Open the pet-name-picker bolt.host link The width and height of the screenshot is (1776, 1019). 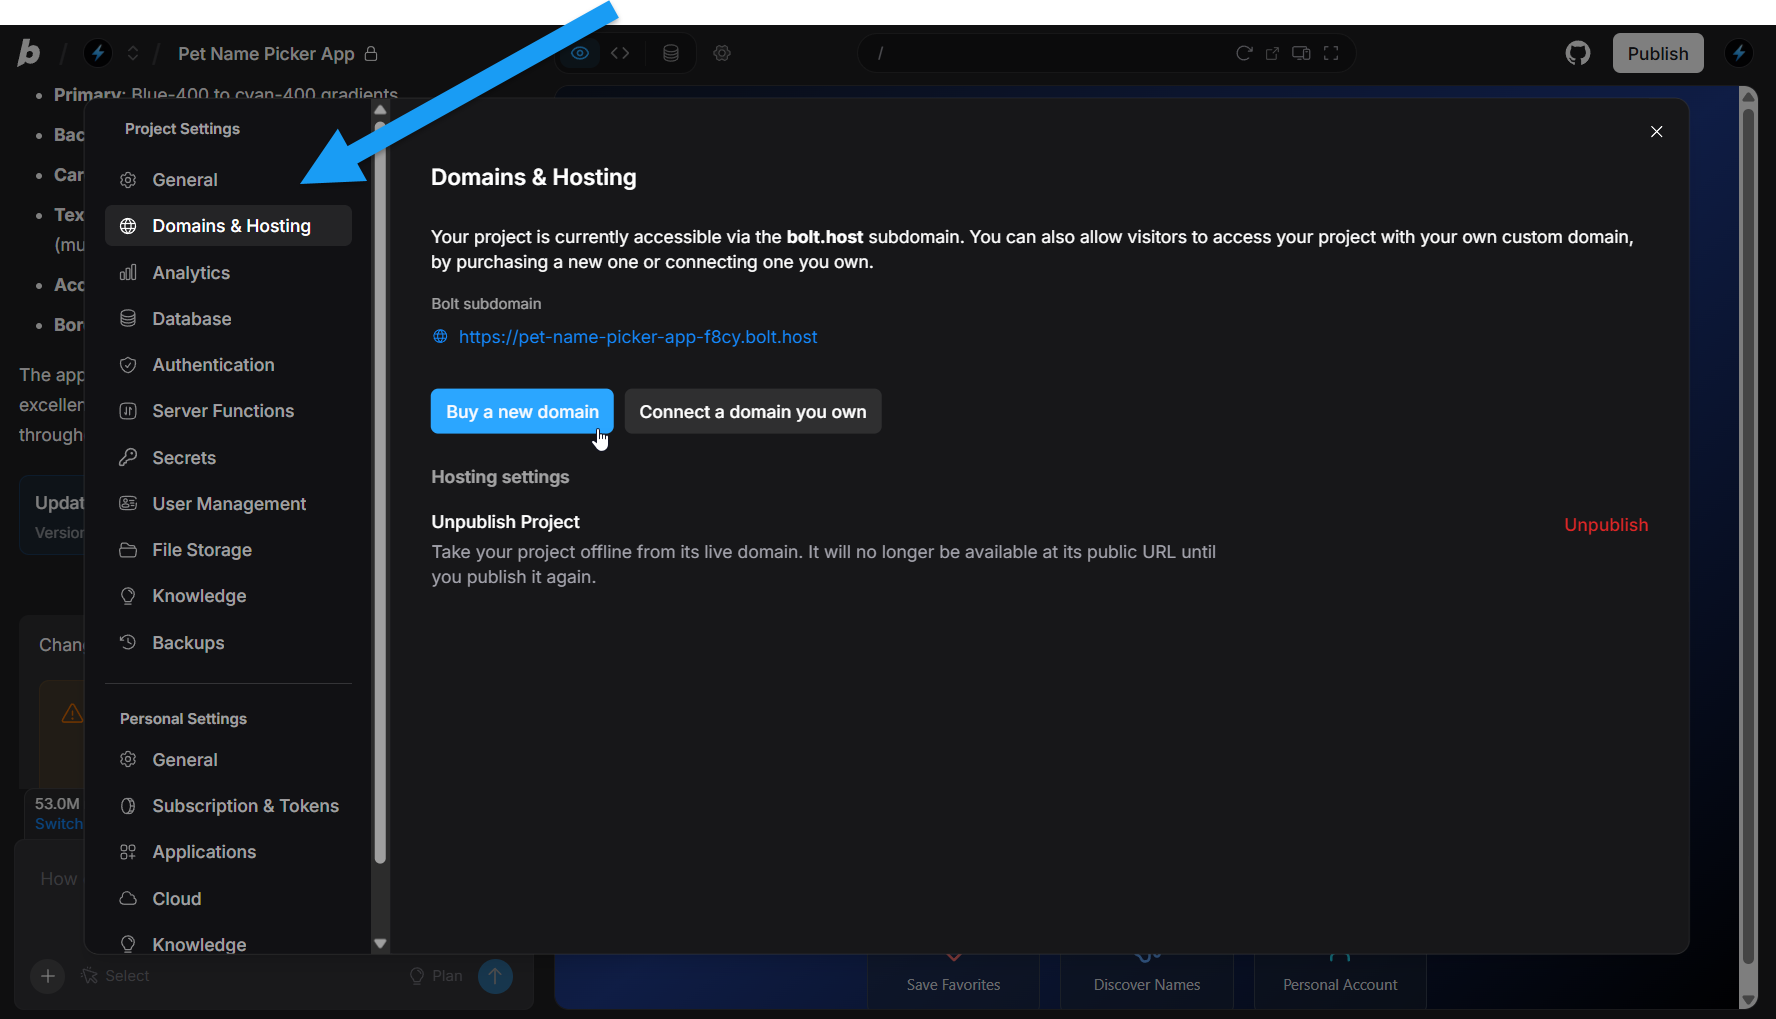point(638,337)
